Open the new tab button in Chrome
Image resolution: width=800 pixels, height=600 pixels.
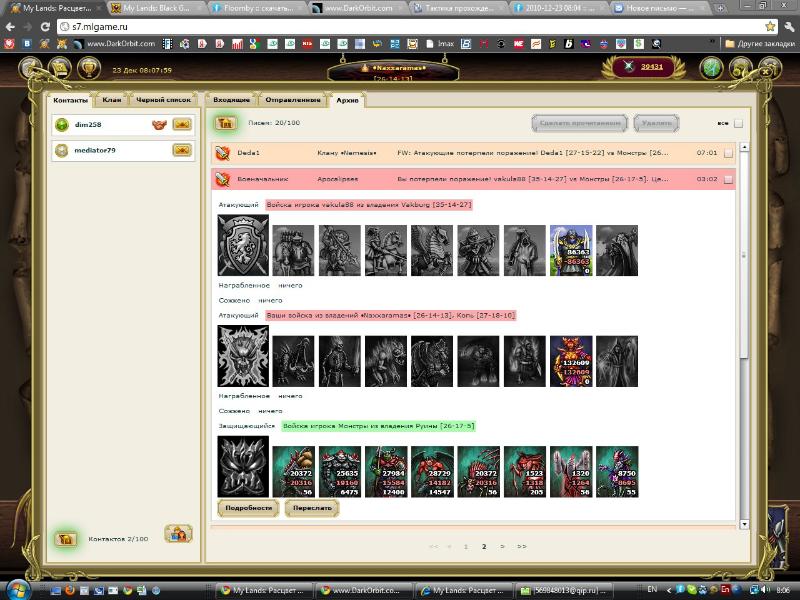721,8
